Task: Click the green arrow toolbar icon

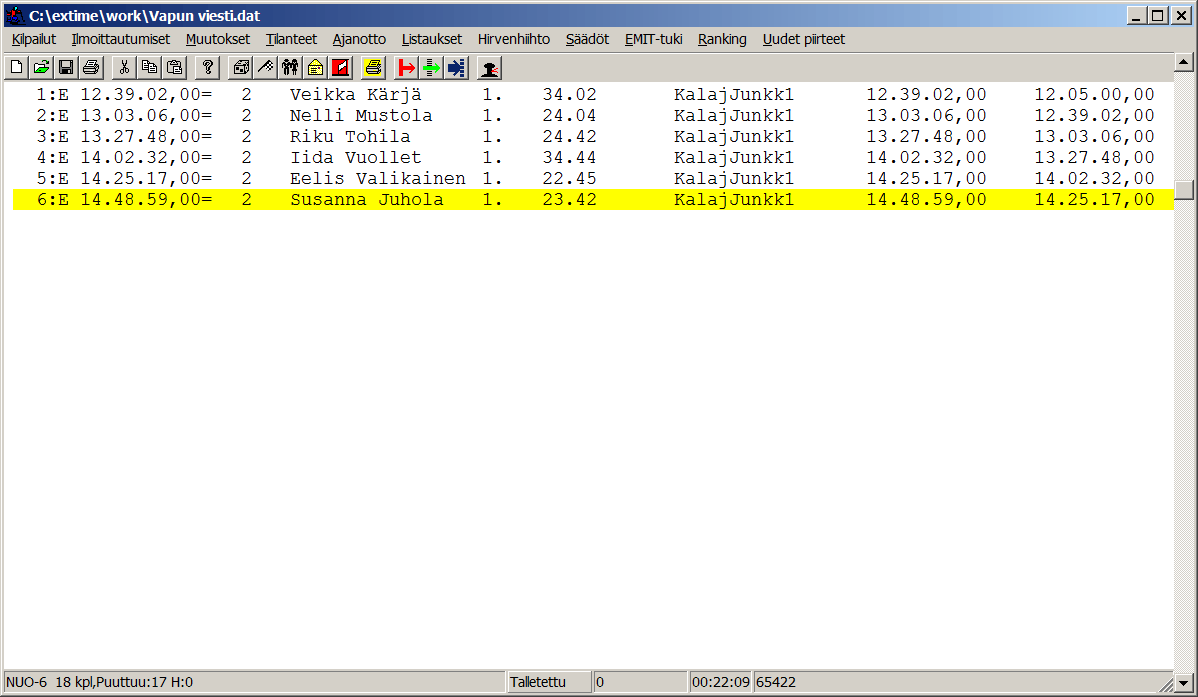Action: (432, 68)
